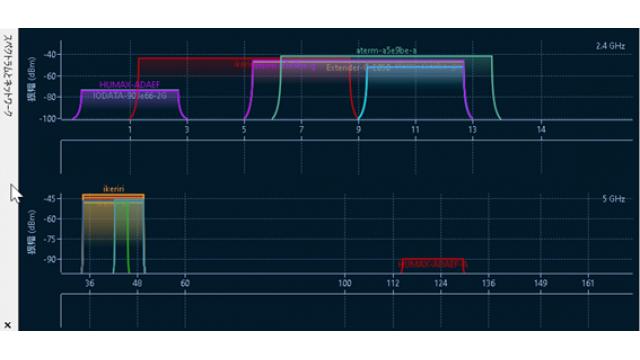This screenshot has width=640, height=360.
Task: Click the 5 GHz band label
Action: tap(613, 199)
